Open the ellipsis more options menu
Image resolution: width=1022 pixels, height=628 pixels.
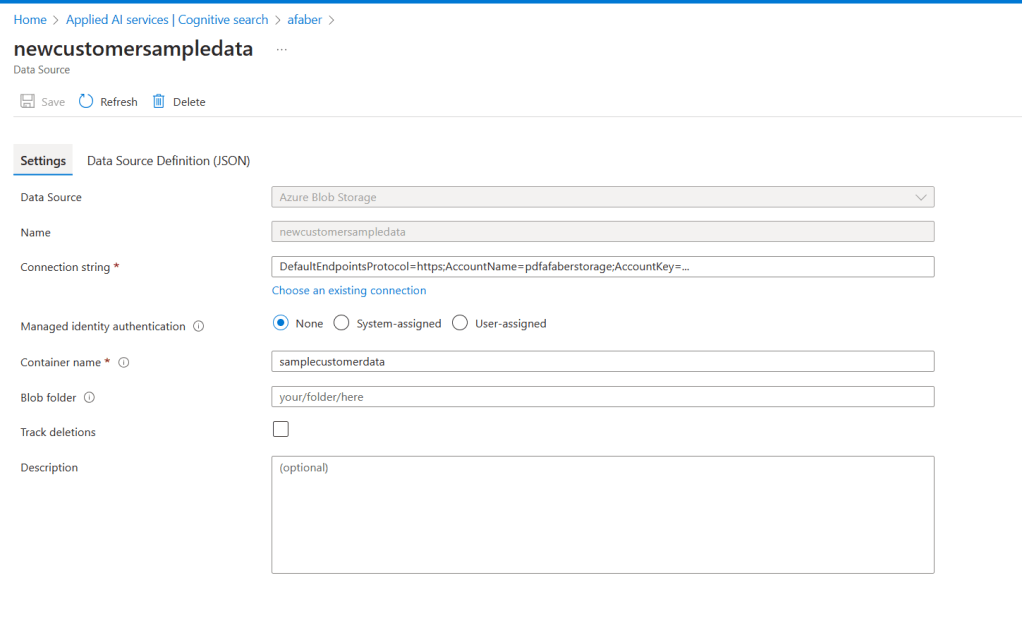coord(281,49)
